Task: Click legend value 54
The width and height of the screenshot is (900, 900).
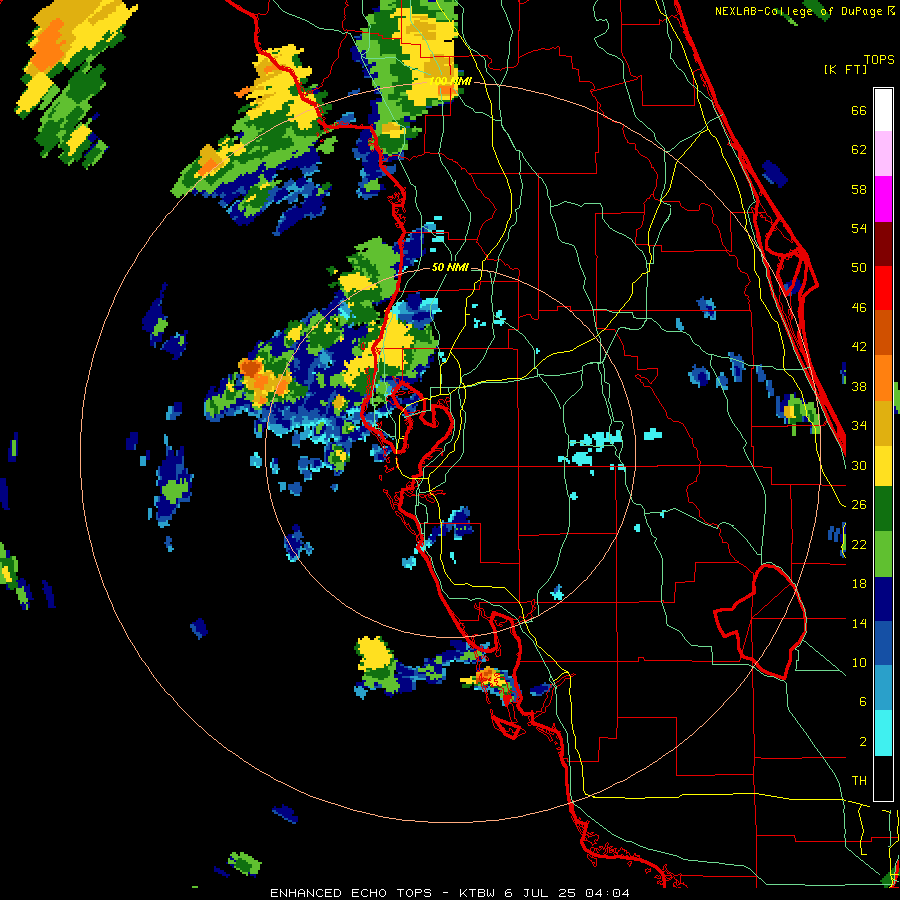Action: [x=859, y=228]
